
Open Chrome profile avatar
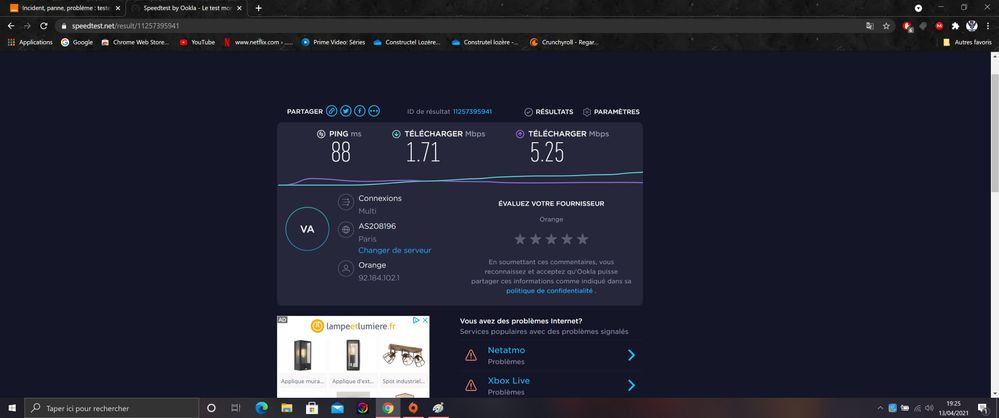coord(972,26)
